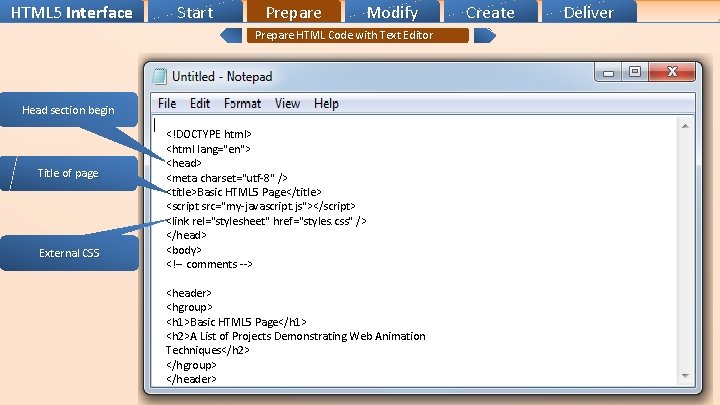
Task: Switch to the Prepare tab
Action: [x=293, y=11]
